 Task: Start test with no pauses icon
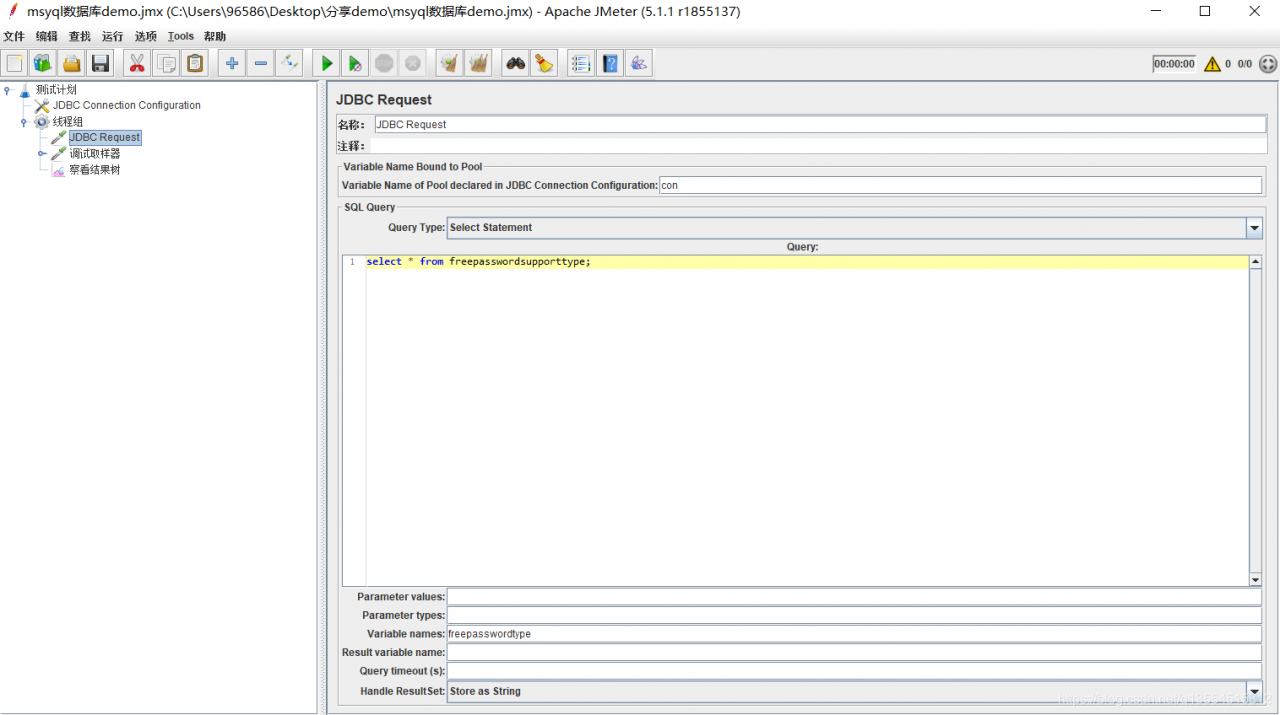(355, 64)
